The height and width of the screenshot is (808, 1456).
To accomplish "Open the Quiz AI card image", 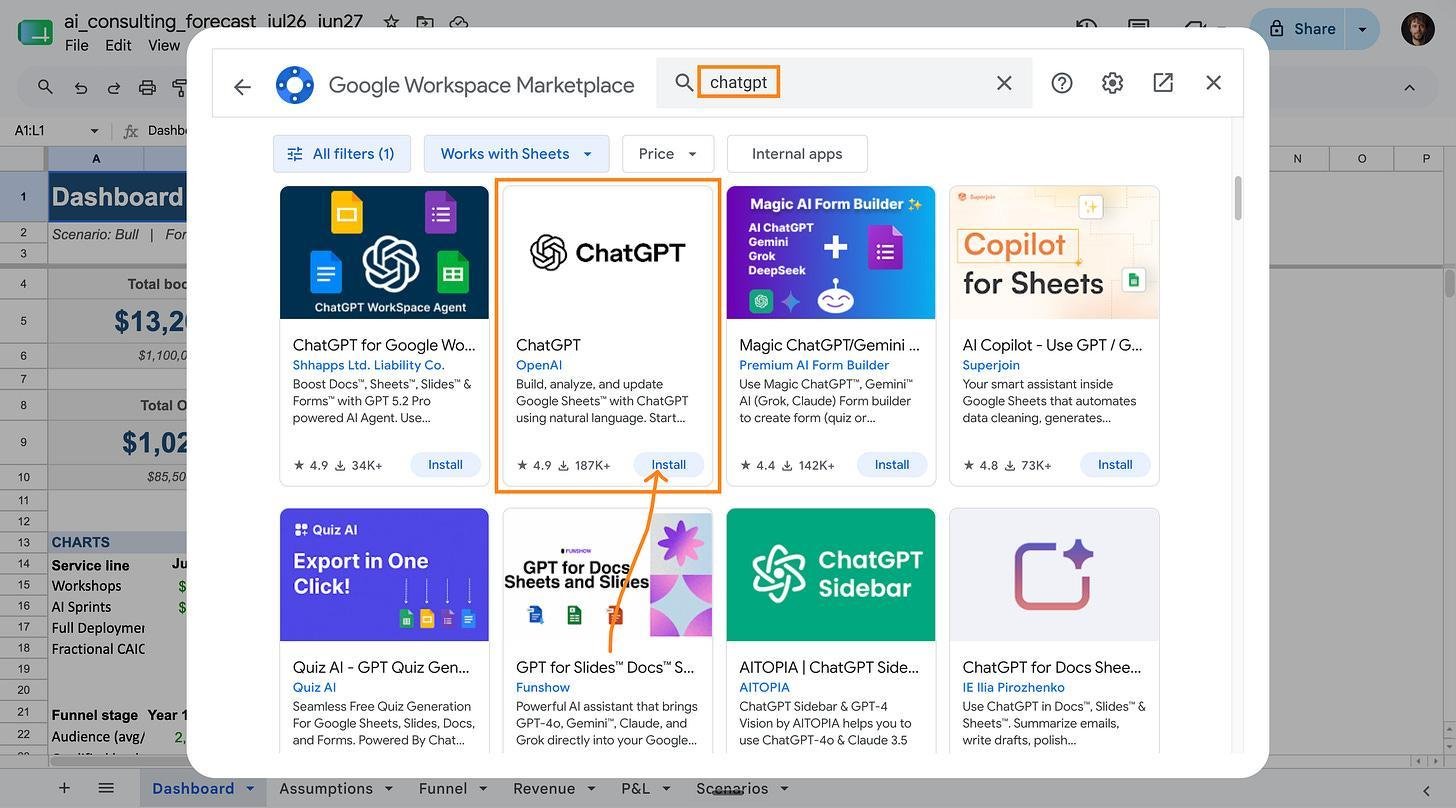I will point(384,575).
